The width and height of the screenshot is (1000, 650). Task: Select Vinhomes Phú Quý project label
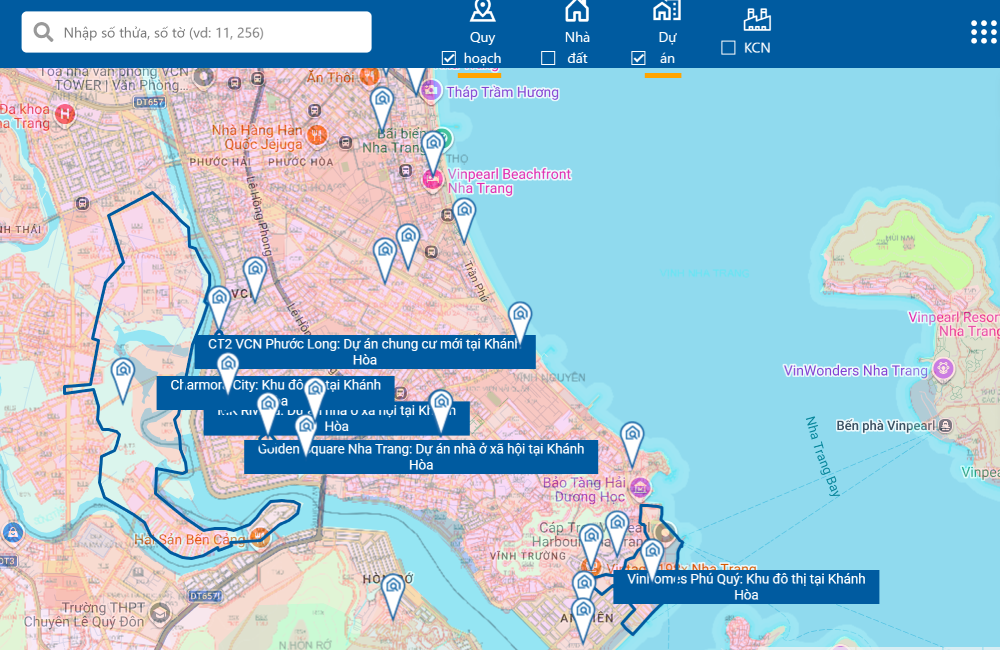tap(746, 587)
